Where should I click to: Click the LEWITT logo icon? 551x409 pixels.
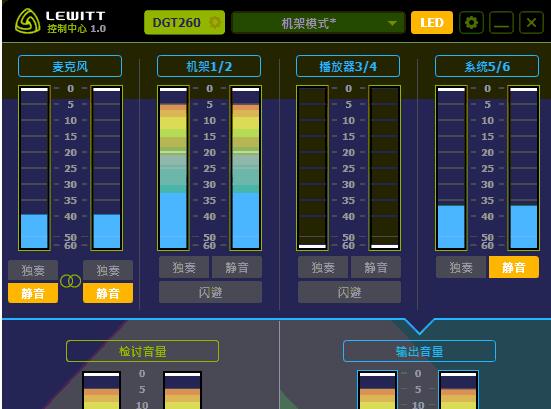[28, 21]
